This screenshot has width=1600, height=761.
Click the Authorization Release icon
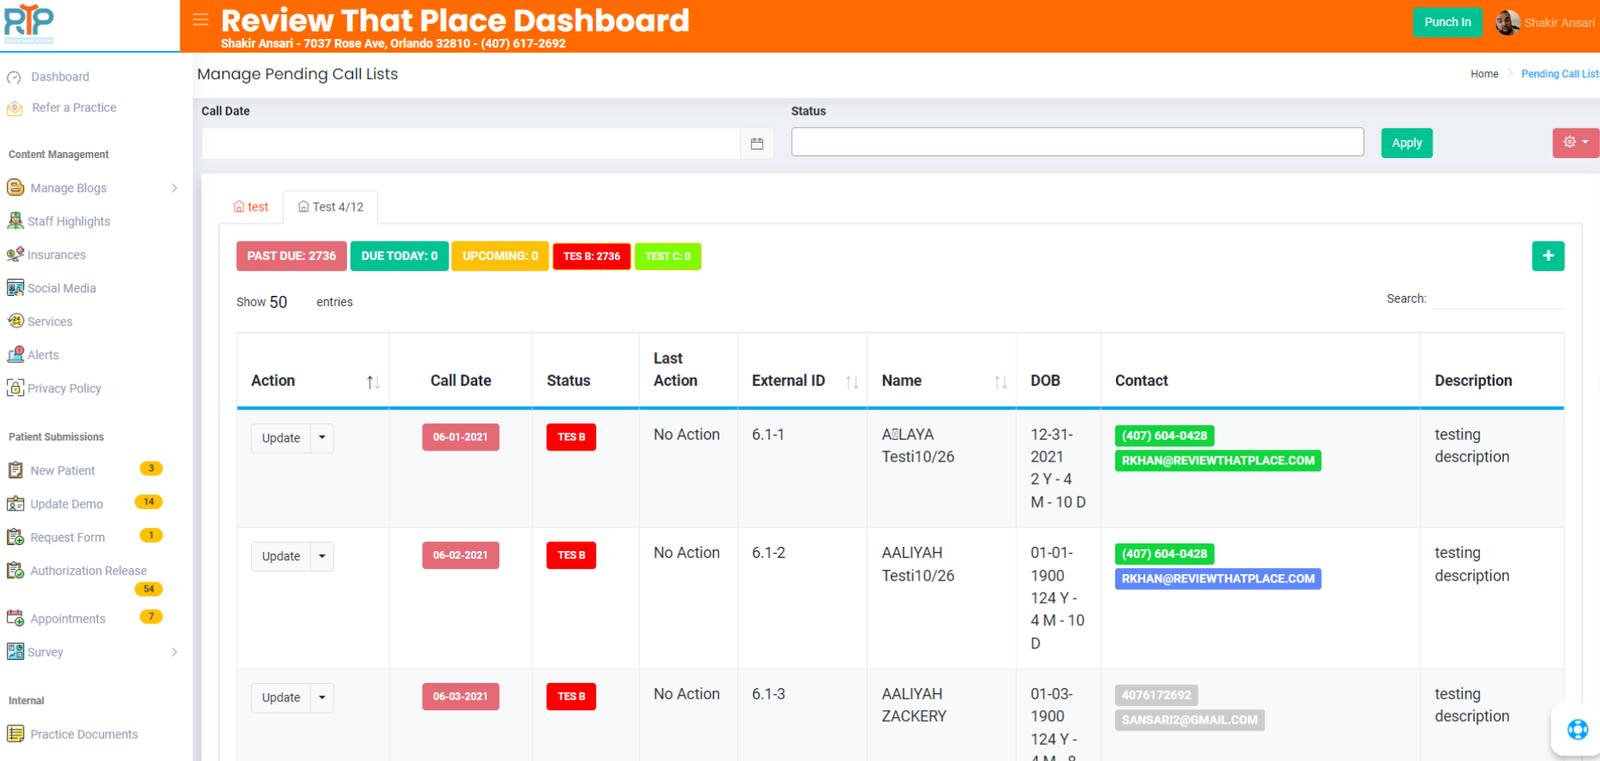(15, 571)
